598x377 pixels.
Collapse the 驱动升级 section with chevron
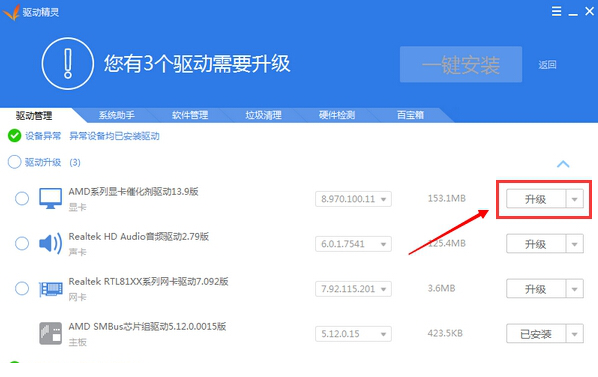(563, 164)
